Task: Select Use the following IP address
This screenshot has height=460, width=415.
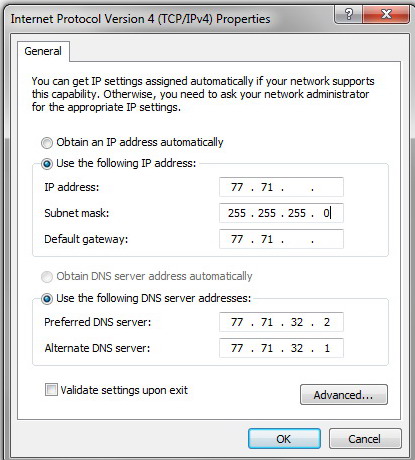Action: (x=47, y=164)
